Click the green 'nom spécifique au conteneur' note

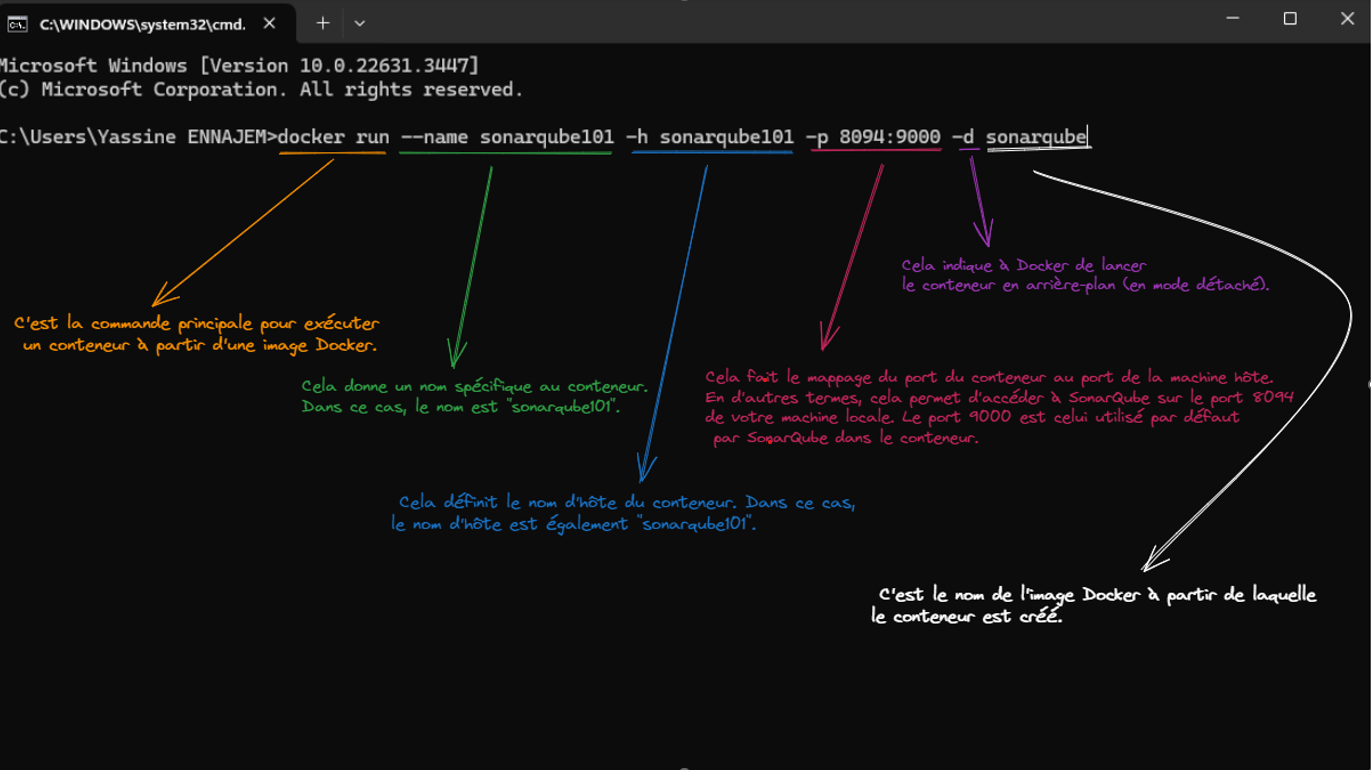[474, 396]
